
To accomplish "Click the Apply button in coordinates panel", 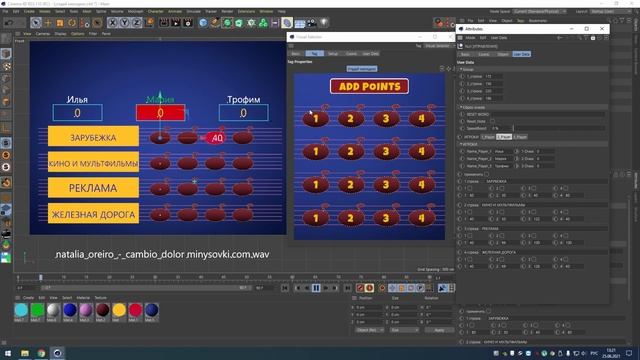I will click(x=439, y=330).
